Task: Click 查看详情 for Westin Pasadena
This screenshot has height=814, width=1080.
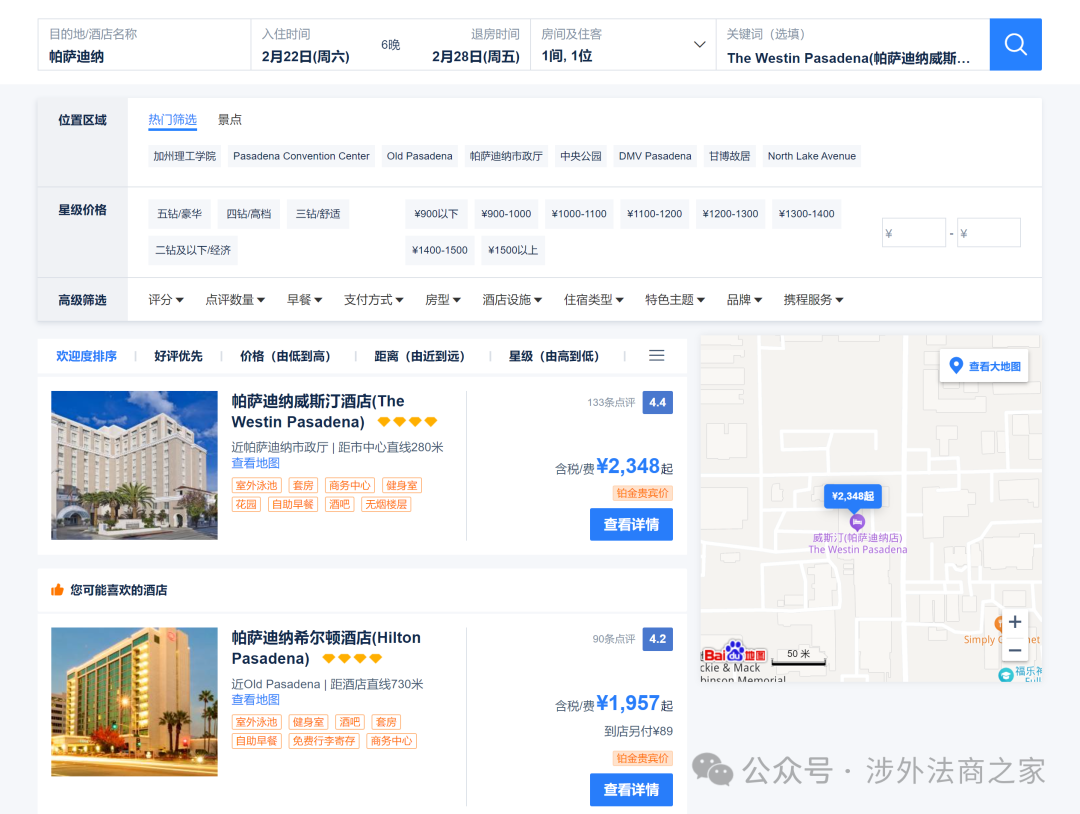Action: (631, 524)
